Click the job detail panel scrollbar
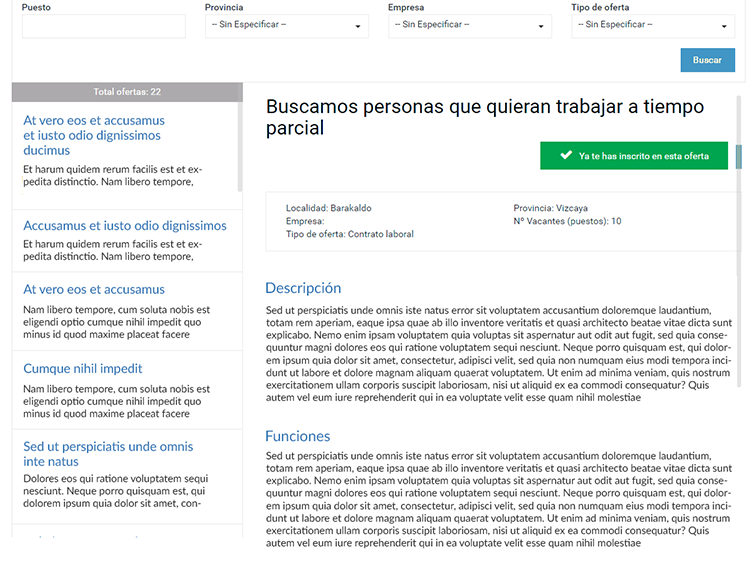This screenshot has width=756, height=575. tap(739, 157)
